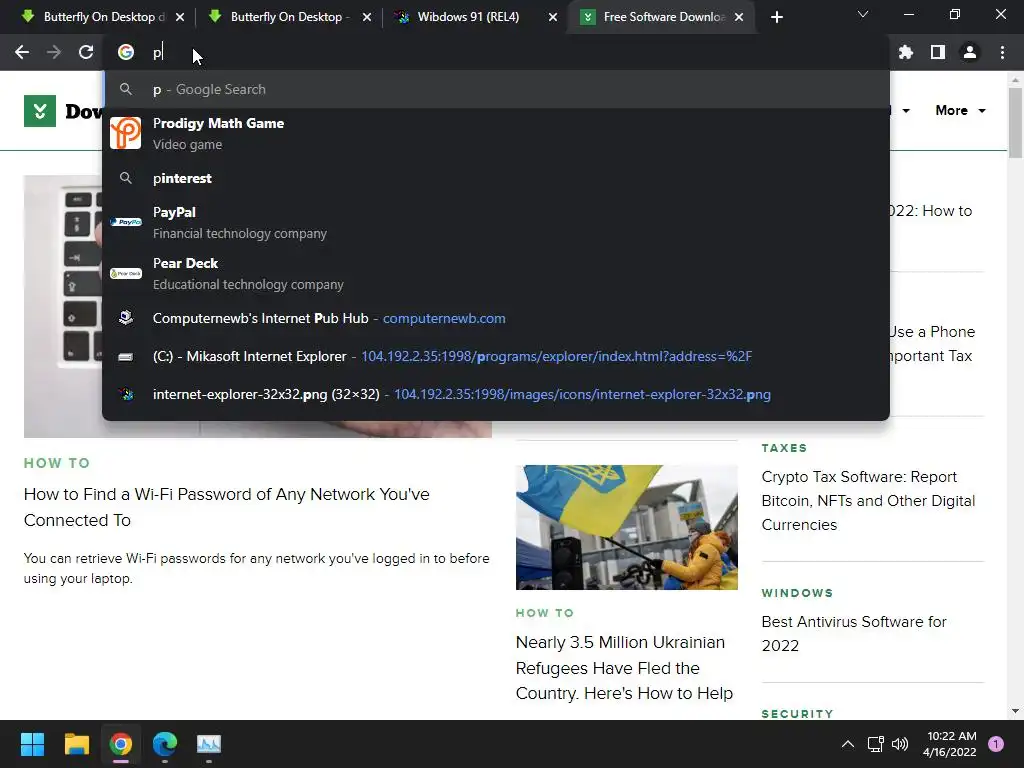1024x768 pixels.
Task: Open the resource monitor taskbar app
Action: (x=209, y=744)
